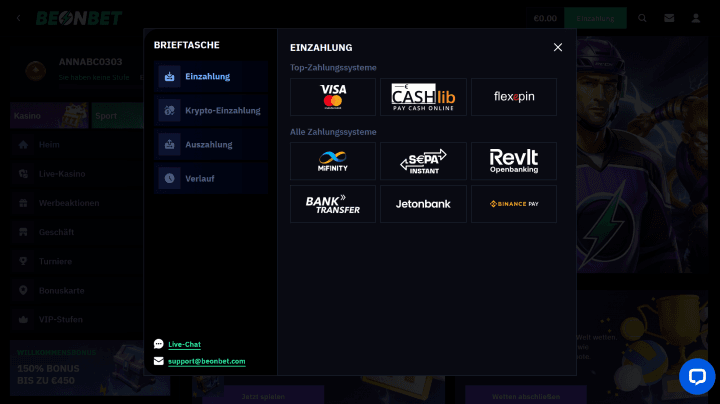
Task: Click the €0.00 balance display
Action: [545, 18]
